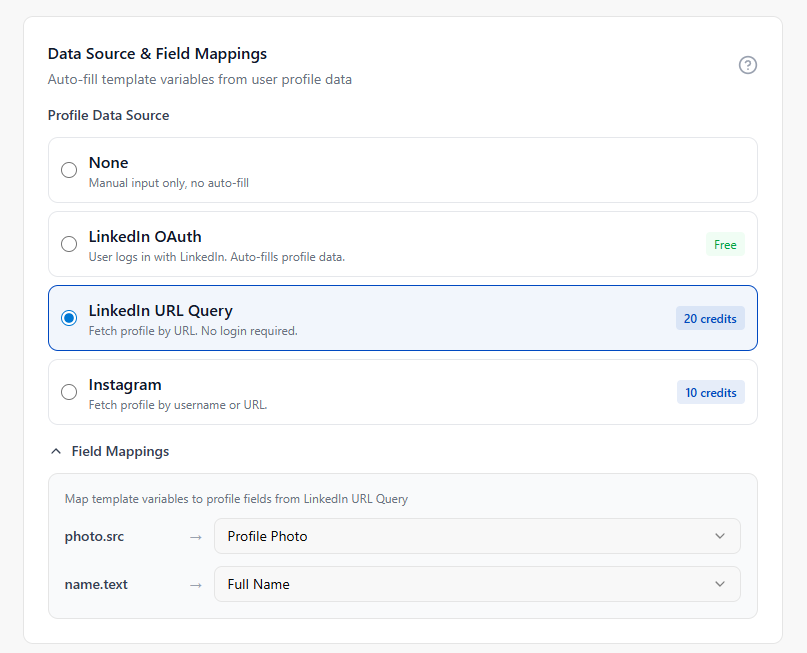
Task: Click the 10 credits badge on Instagram
Action: click(x=710, y=392)
